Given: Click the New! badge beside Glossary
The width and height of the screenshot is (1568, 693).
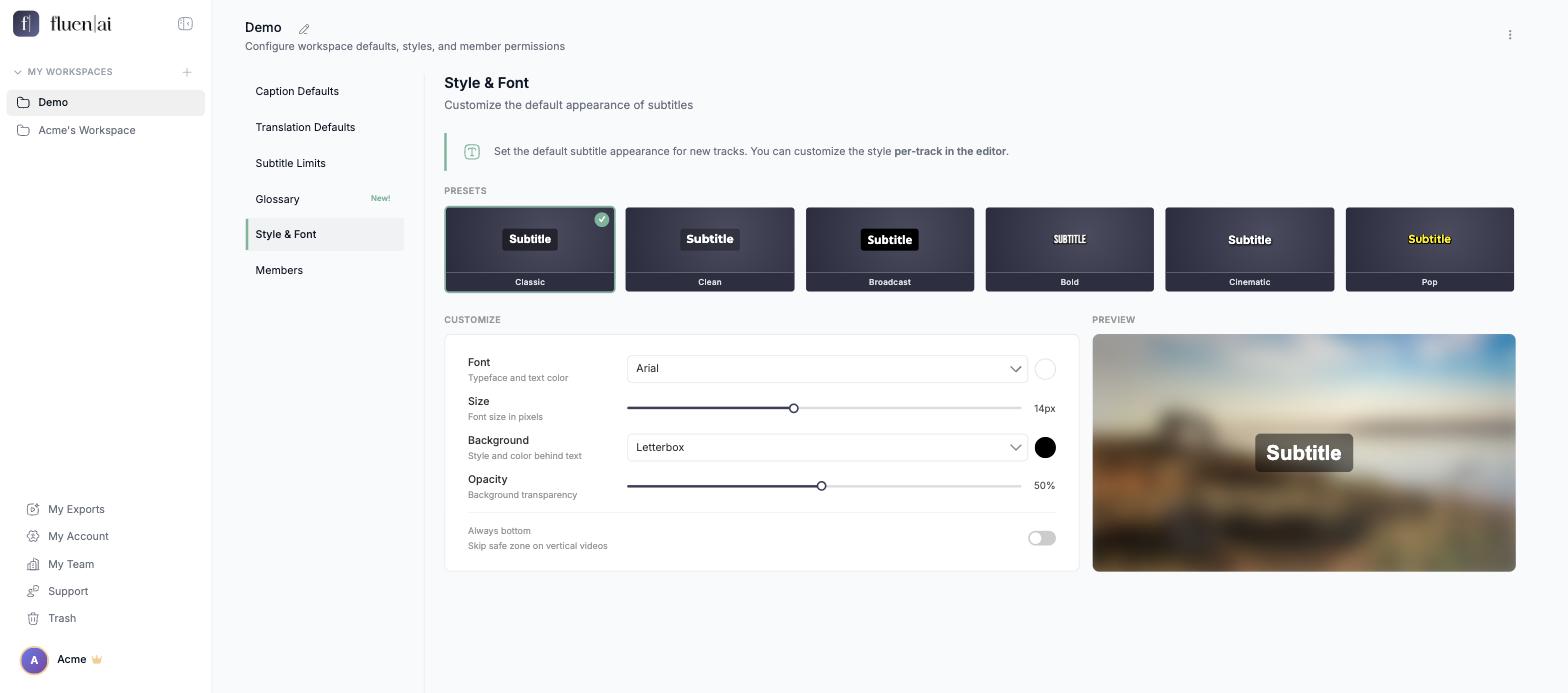Looking at the screenshot, I should [x=381, y=198].
